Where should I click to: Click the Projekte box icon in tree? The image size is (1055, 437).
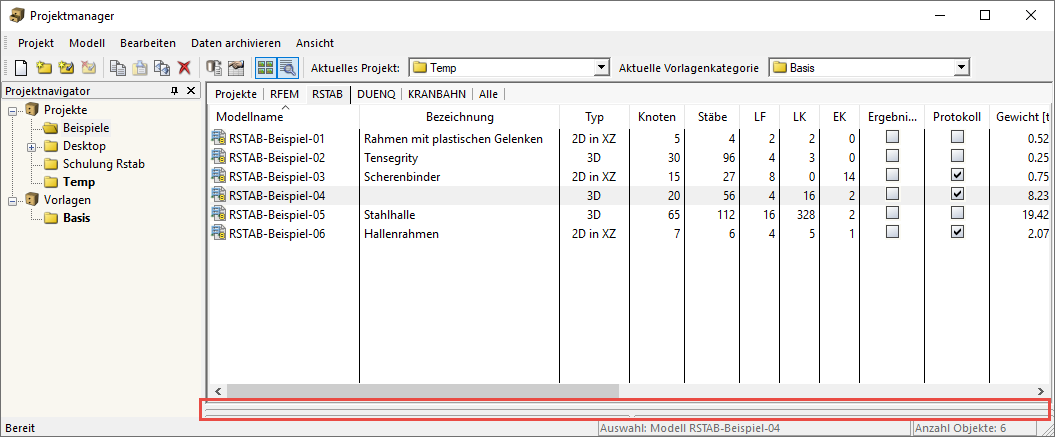click(x=32, y=110)
